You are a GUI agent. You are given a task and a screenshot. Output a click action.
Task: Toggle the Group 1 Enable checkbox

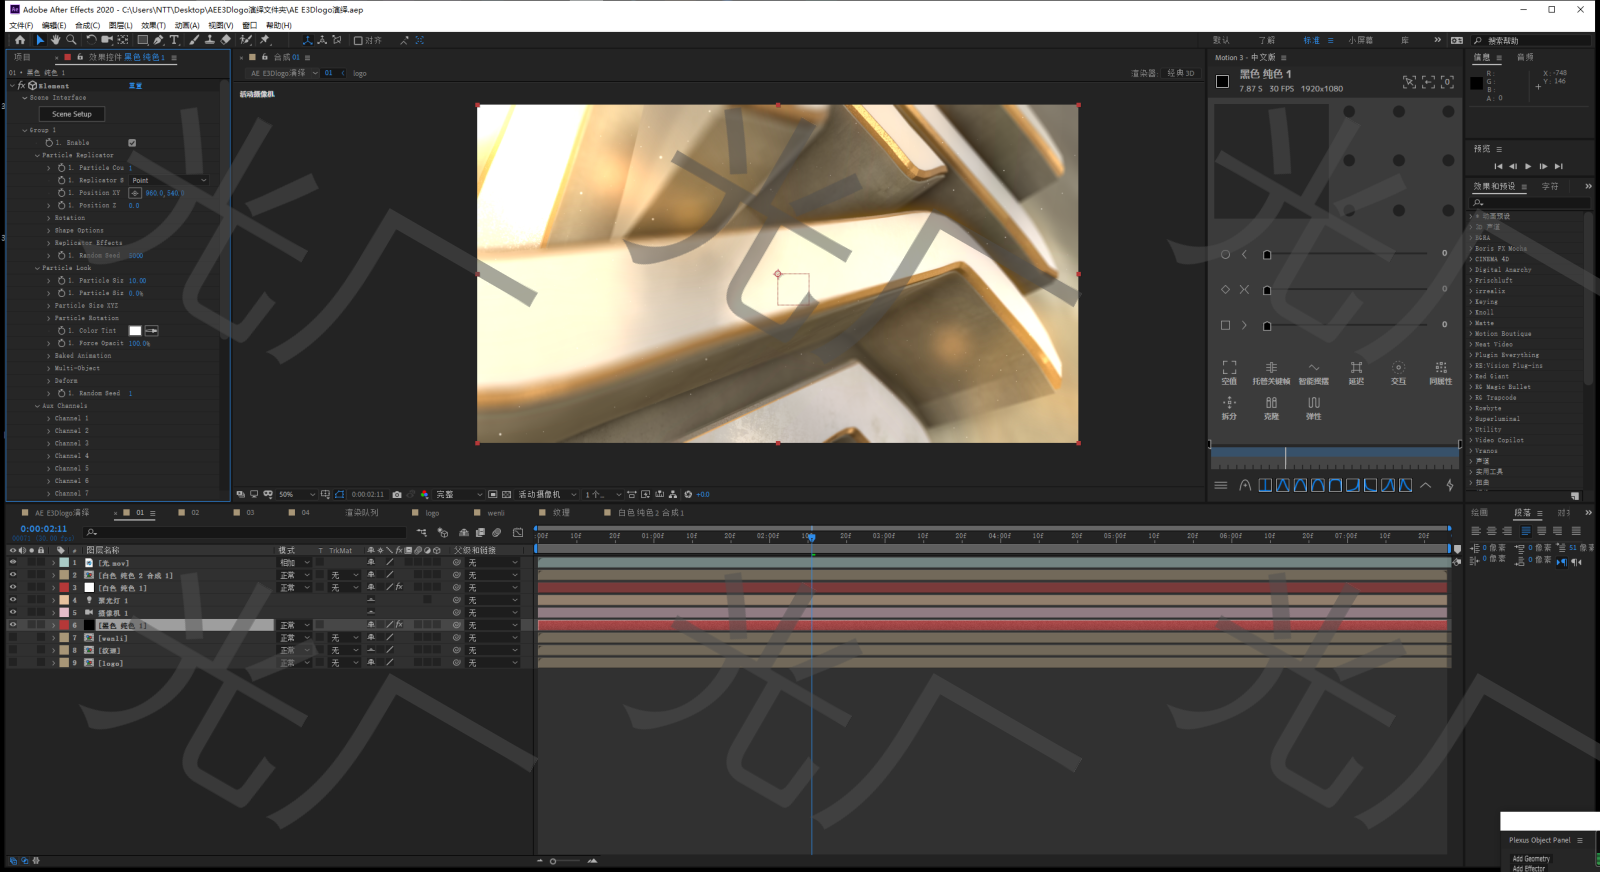(132, 143)
